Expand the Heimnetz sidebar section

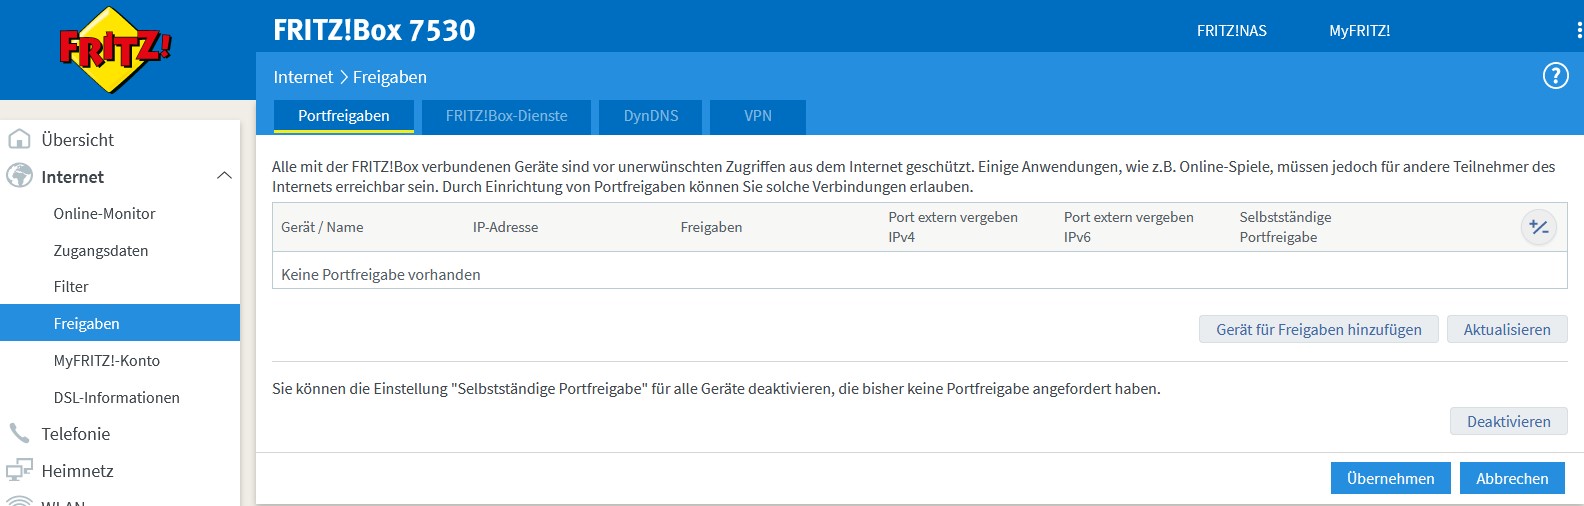tap(77, 471)
